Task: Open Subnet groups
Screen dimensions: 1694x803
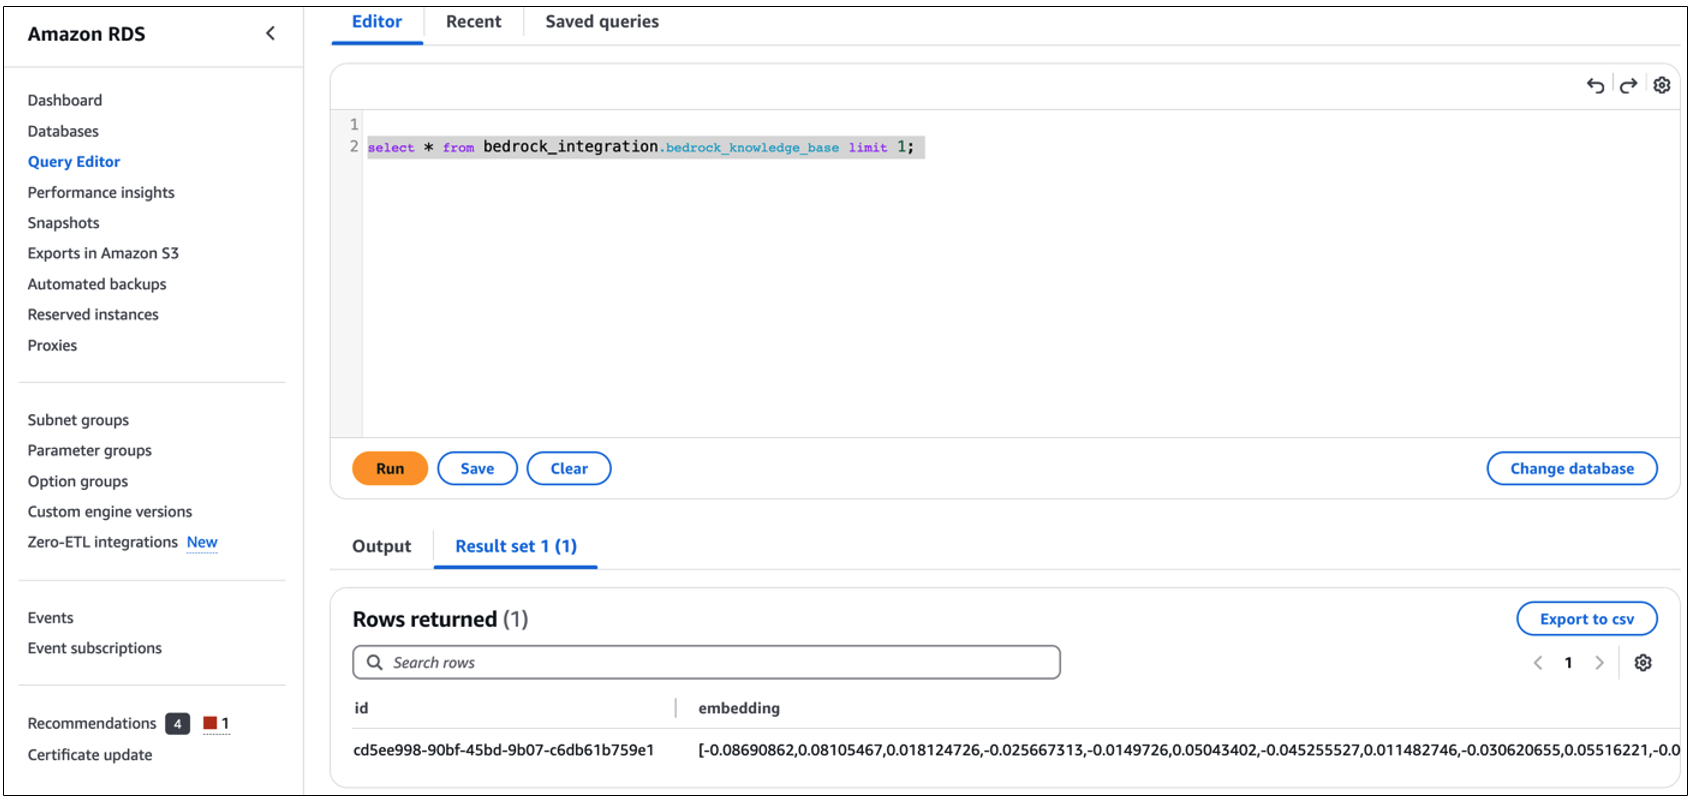Action: pos(78,420)
